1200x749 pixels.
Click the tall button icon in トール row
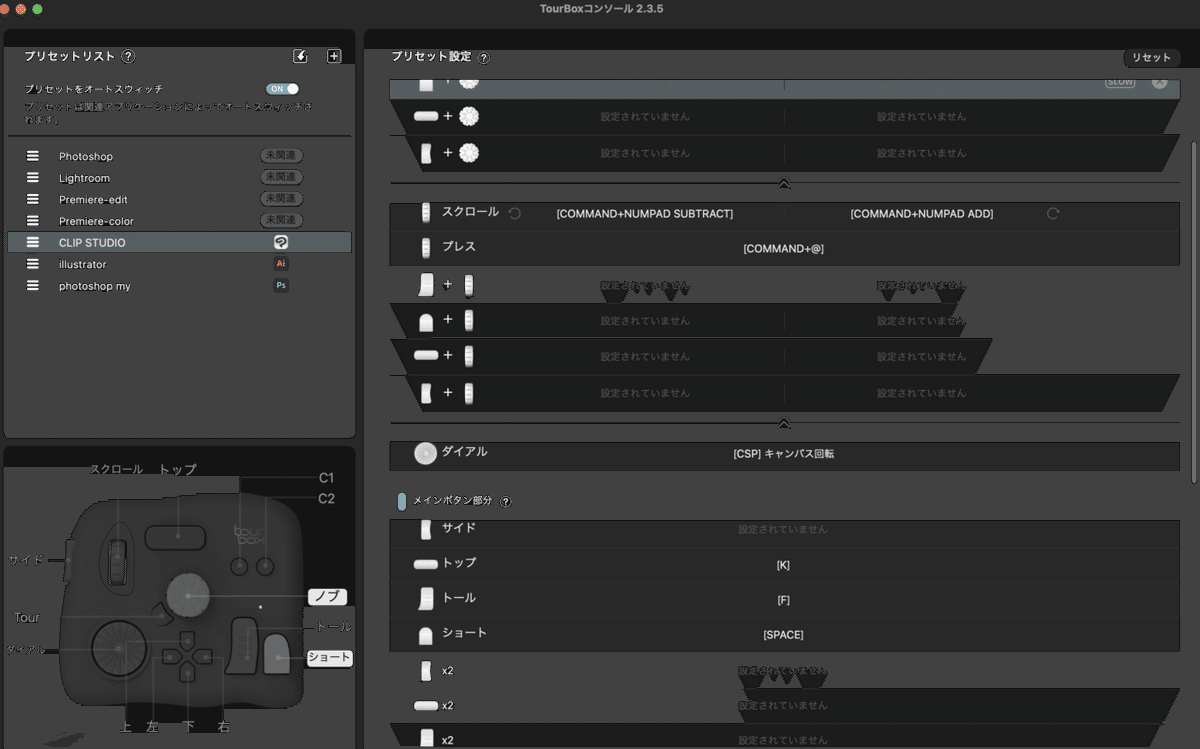click(x=426, y=599)
